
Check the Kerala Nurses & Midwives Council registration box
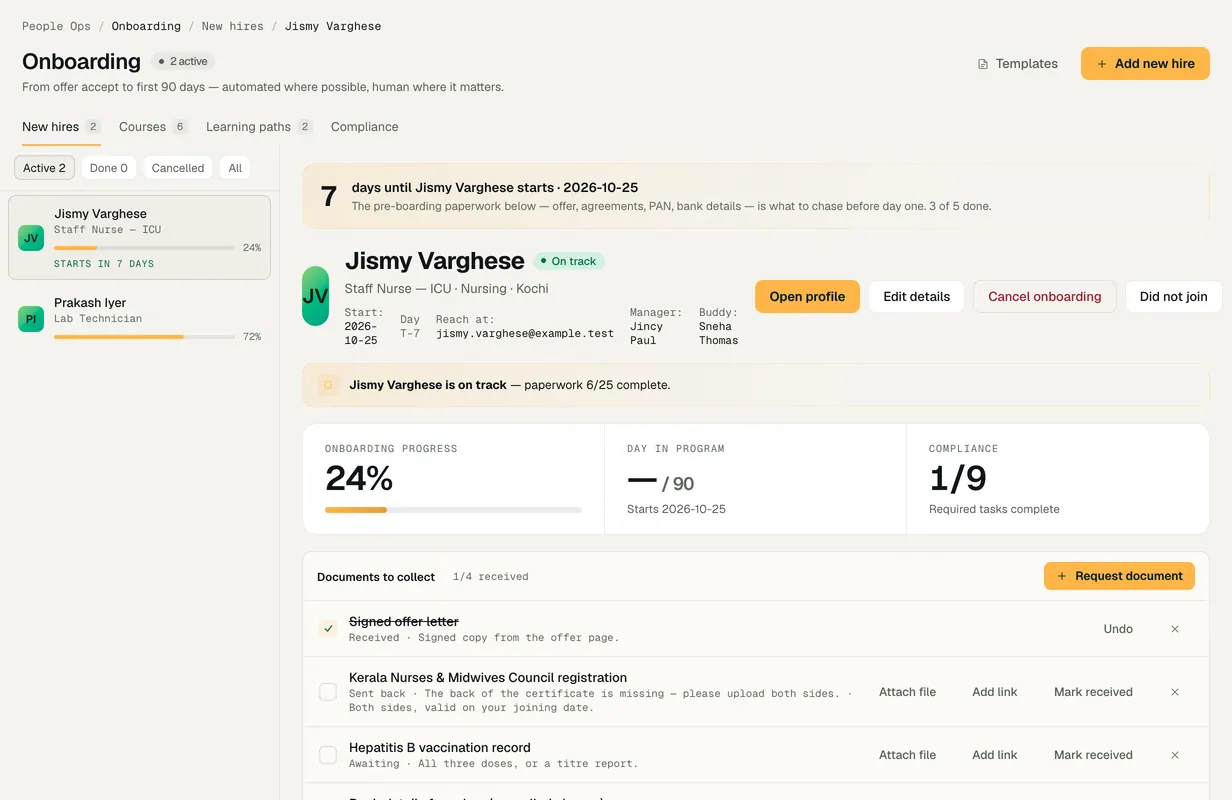coord(328,692)
